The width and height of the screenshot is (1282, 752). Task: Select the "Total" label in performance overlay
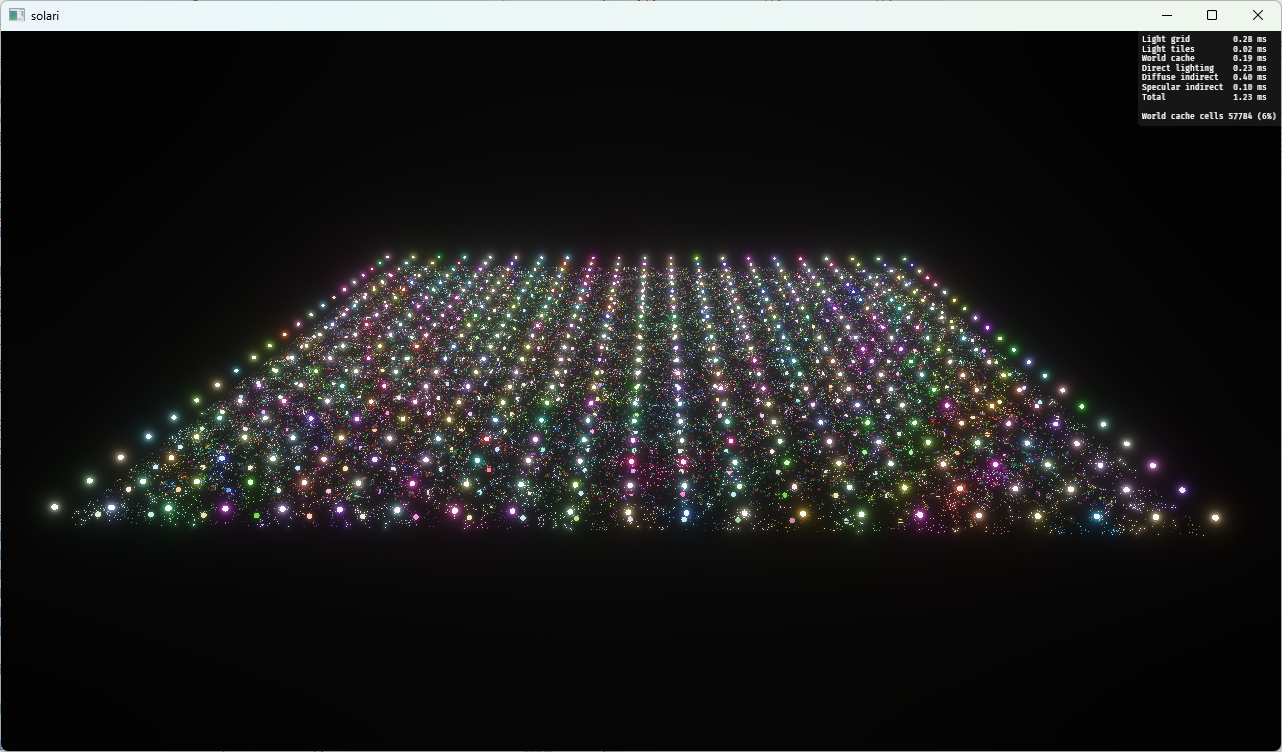point(1154,97)
